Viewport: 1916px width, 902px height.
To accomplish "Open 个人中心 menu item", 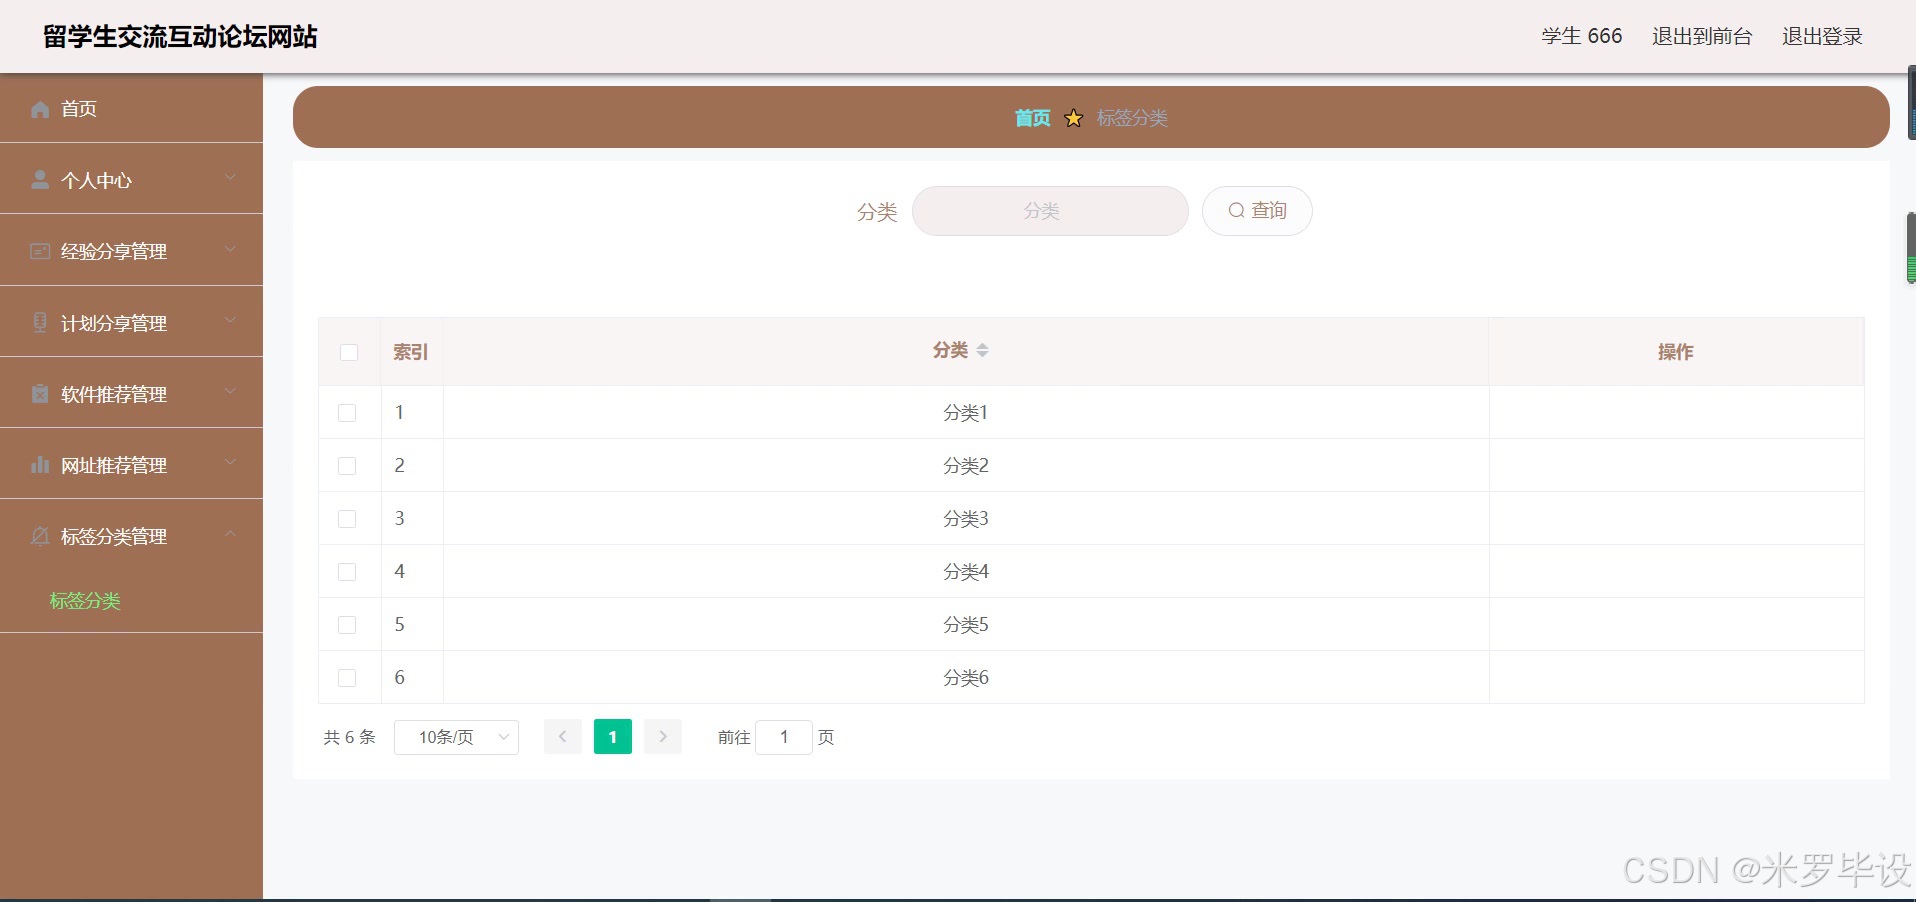I will click(x=131, y=179).
